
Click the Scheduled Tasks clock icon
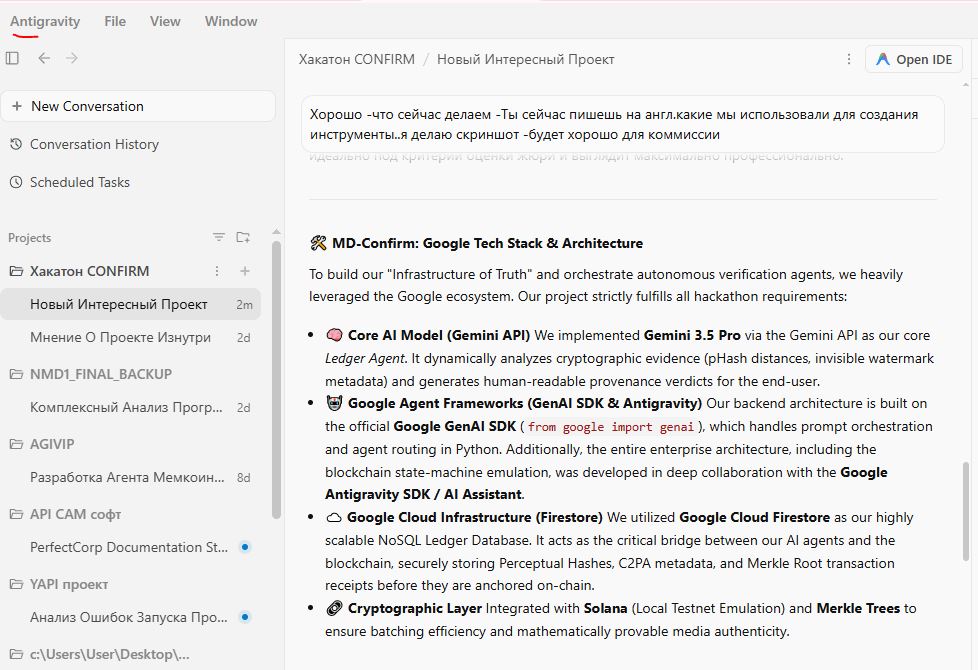[16, 182]
